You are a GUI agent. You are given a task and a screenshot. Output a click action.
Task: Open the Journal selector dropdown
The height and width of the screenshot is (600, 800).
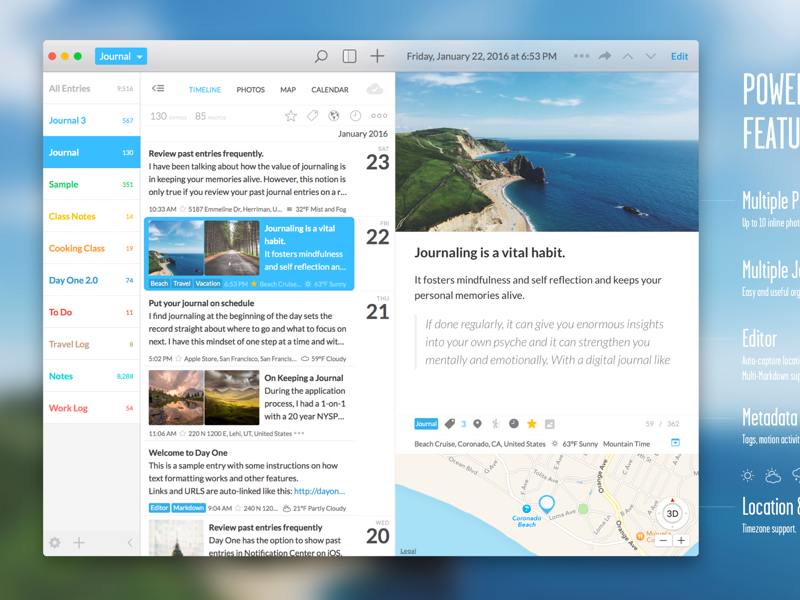(x=120, y=56)
